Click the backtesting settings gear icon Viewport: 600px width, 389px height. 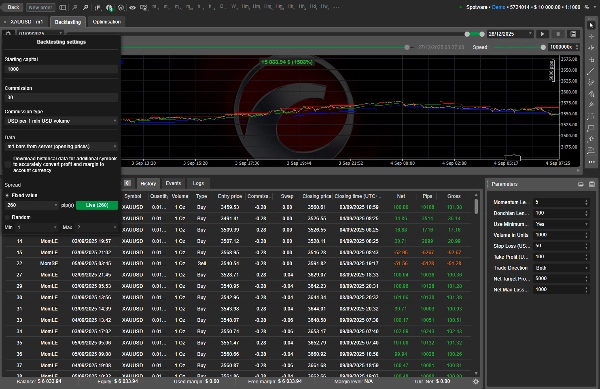point(8,34)
